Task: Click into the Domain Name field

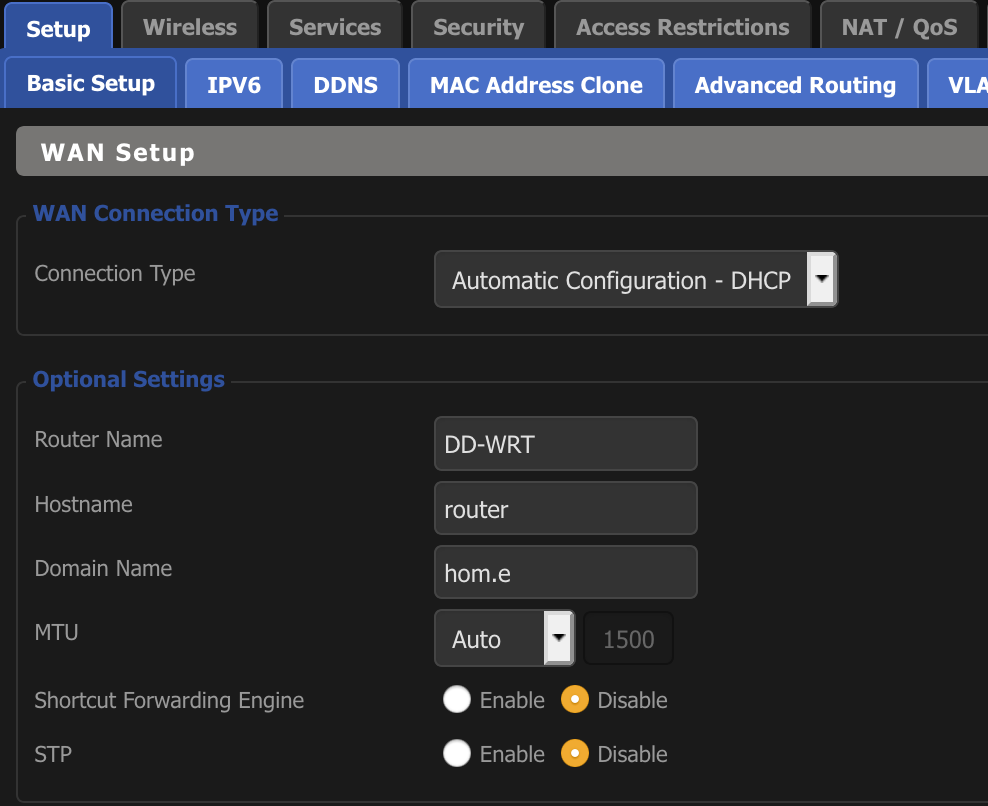Action: click(x=565, y=572)
